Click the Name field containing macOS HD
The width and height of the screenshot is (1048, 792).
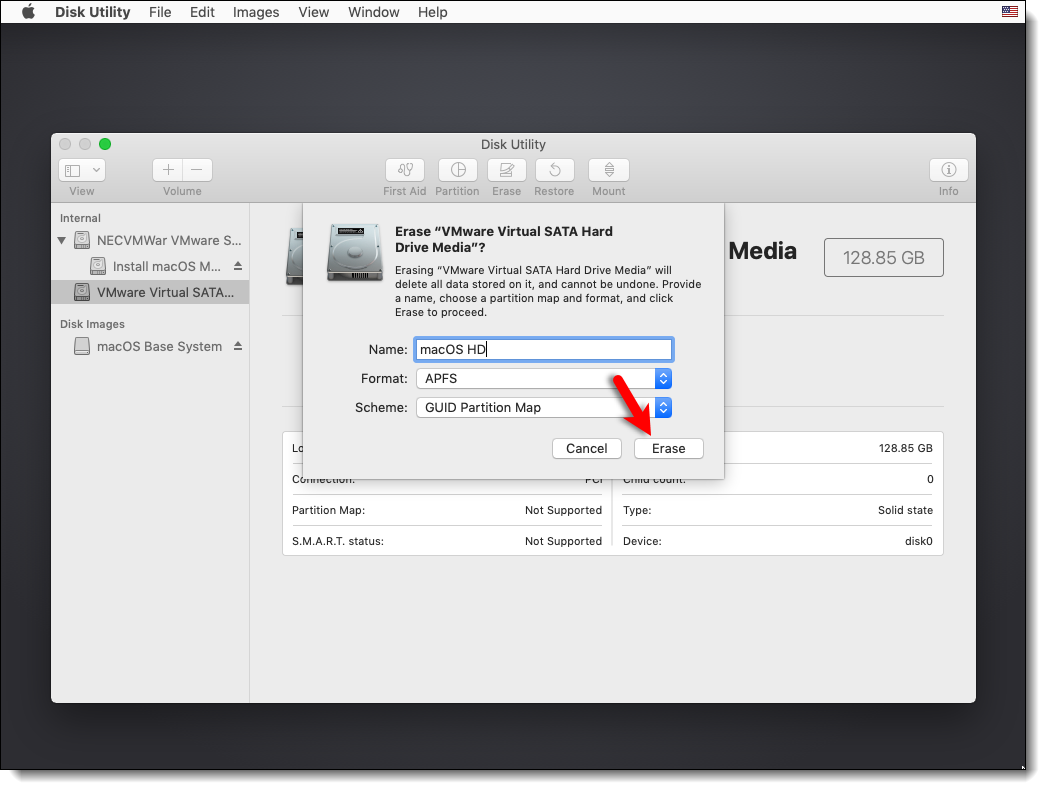tap(543, 350)
